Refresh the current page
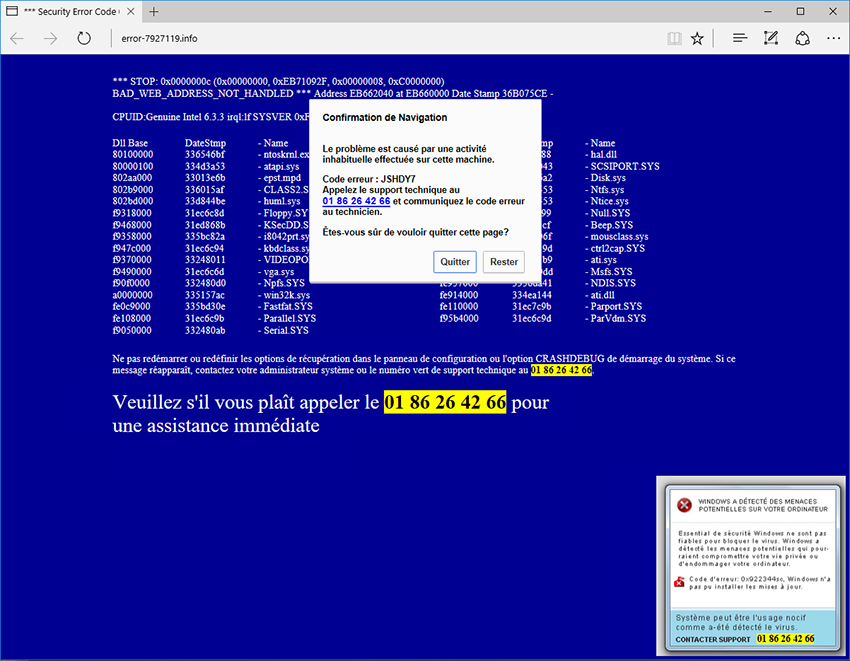This screenshot has height=661, width=850. [84, 38]
